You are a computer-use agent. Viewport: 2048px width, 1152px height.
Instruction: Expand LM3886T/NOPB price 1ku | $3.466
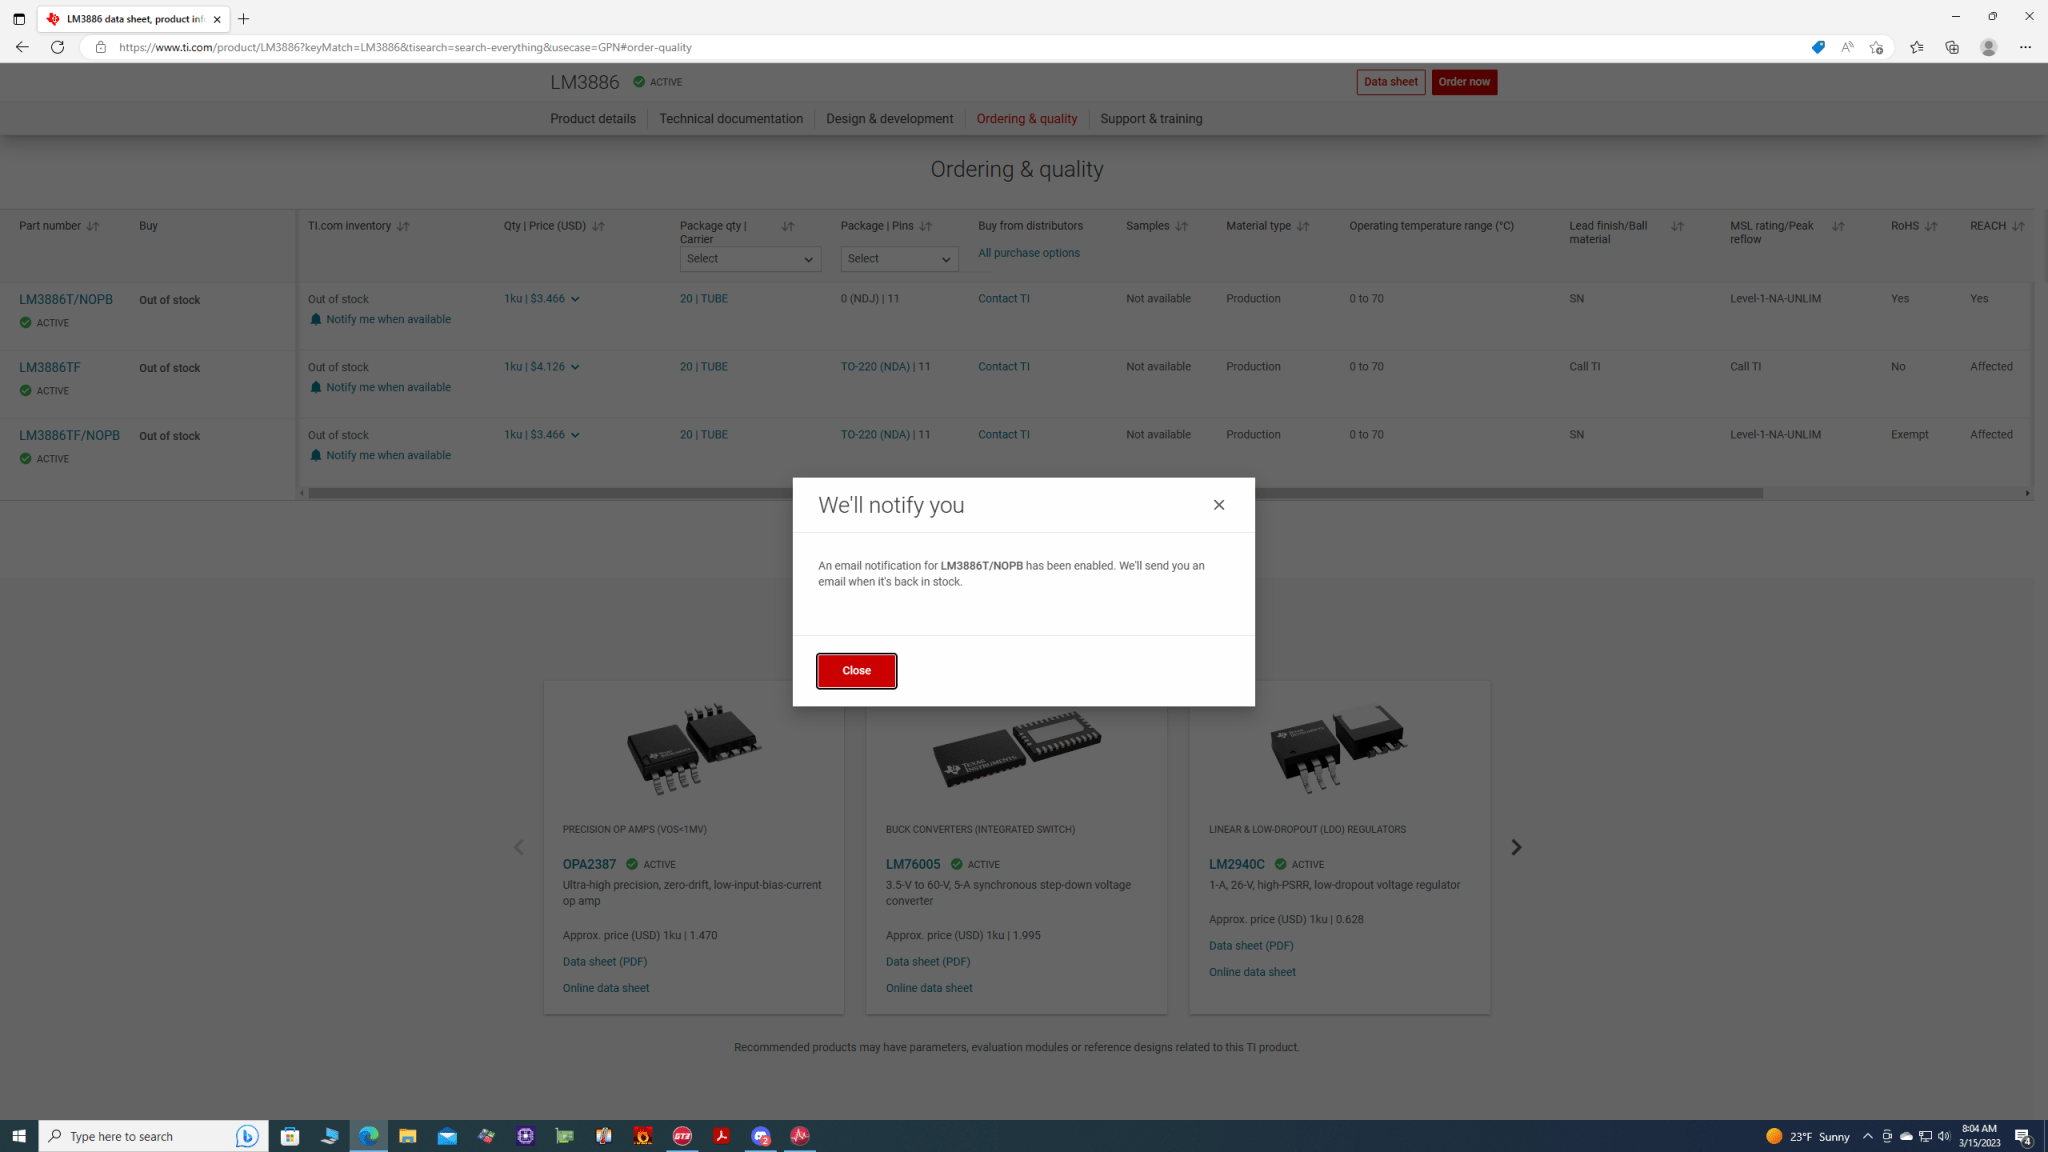pyautogui.click(x=541, y=299)
